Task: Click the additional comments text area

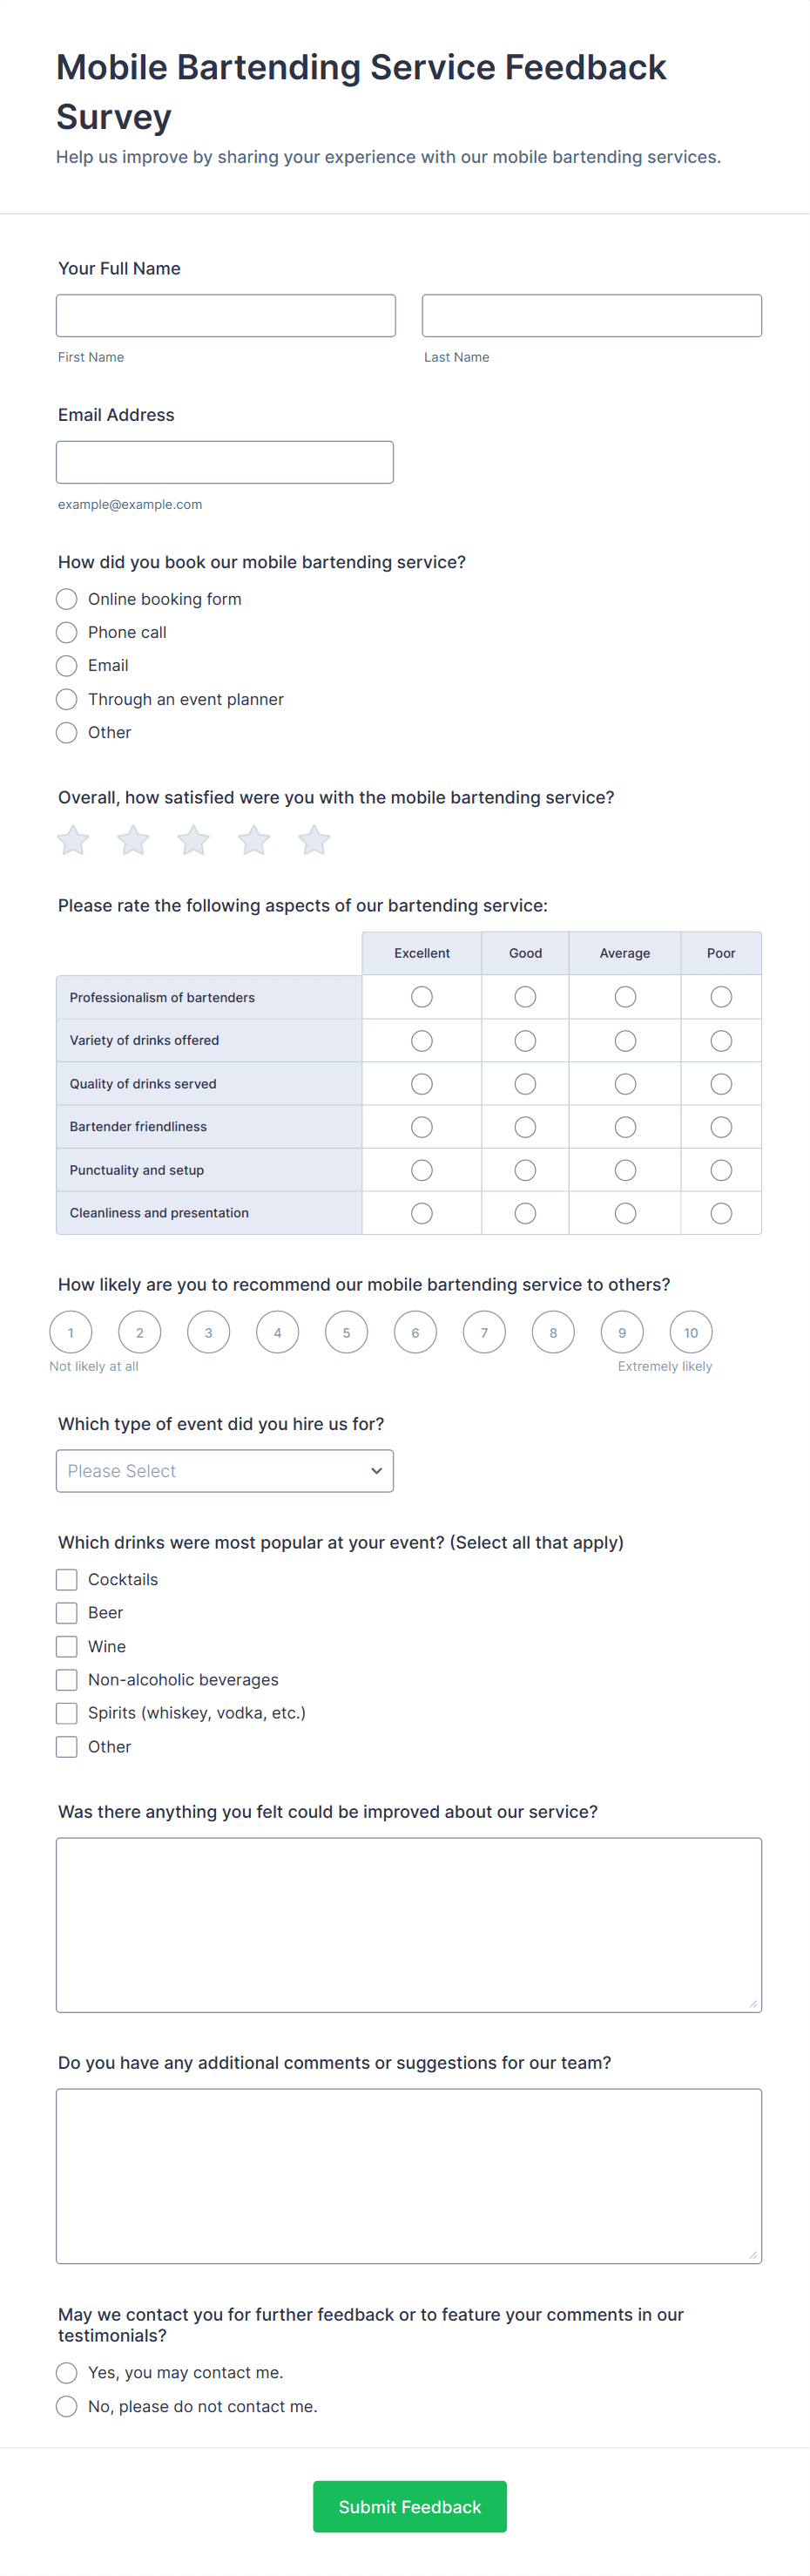Action: pos(409,2176)
